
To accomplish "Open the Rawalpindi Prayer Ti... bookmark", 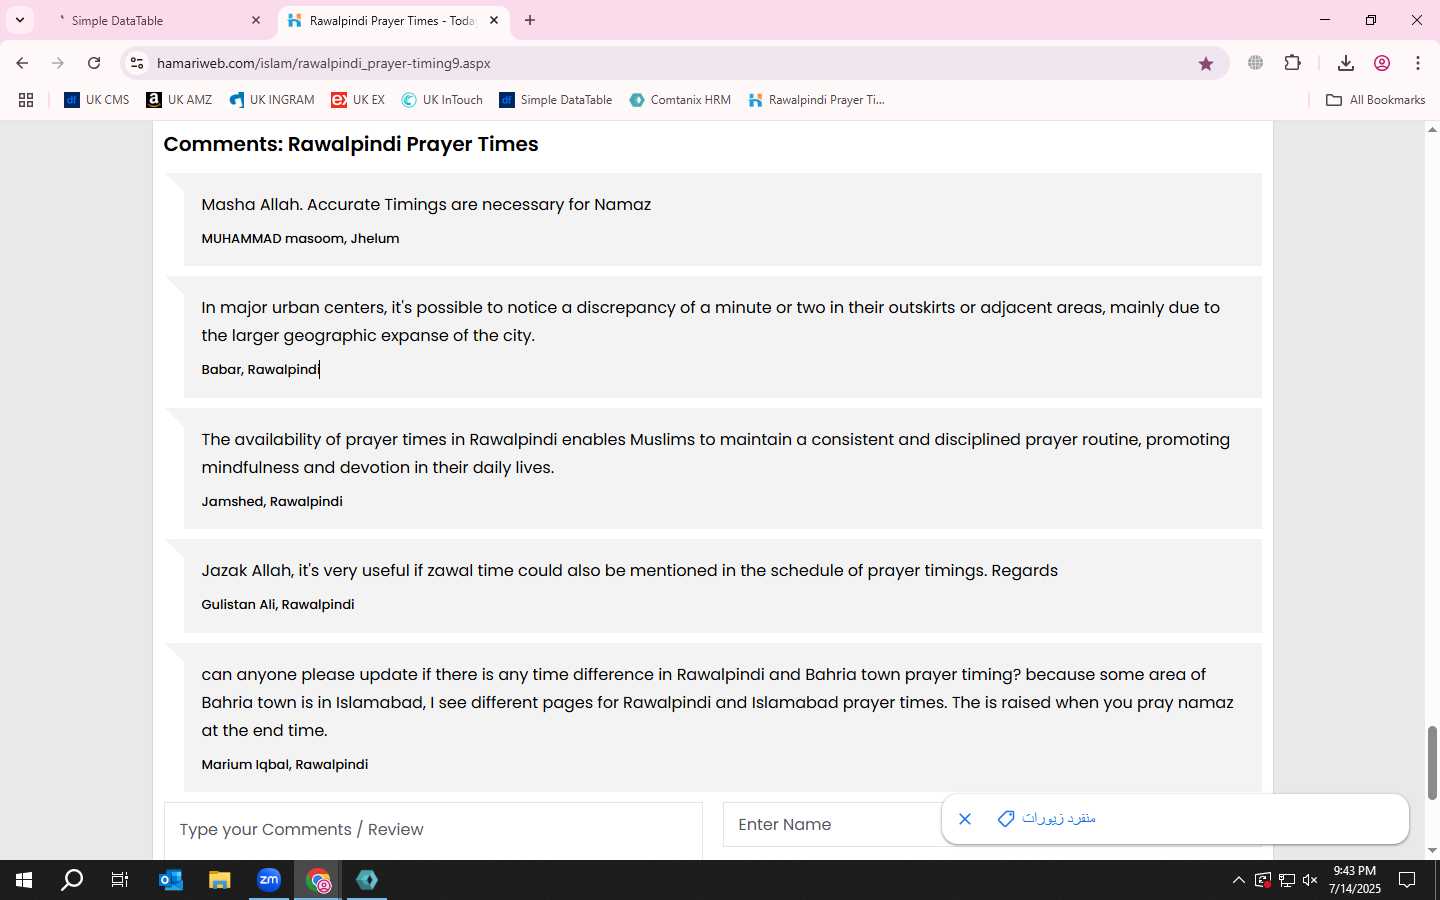I will click(816, 100).
